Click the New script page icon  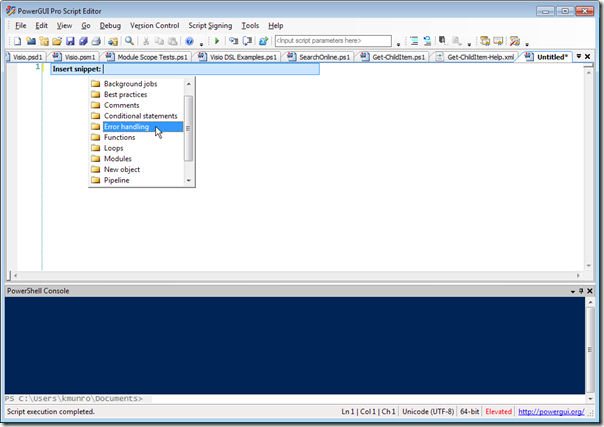[17, 41]
